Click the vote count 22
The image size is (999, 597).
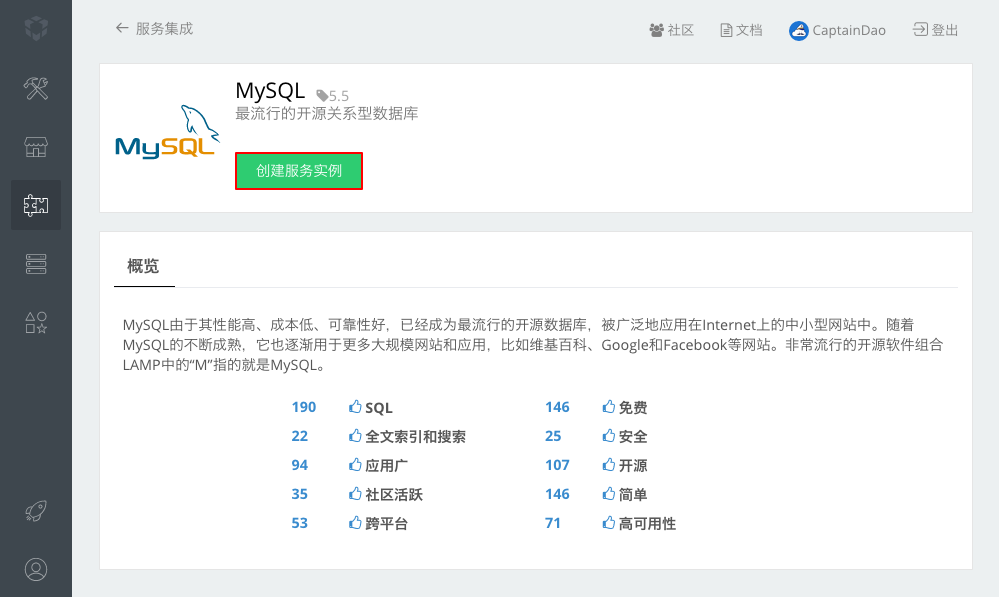299,436
